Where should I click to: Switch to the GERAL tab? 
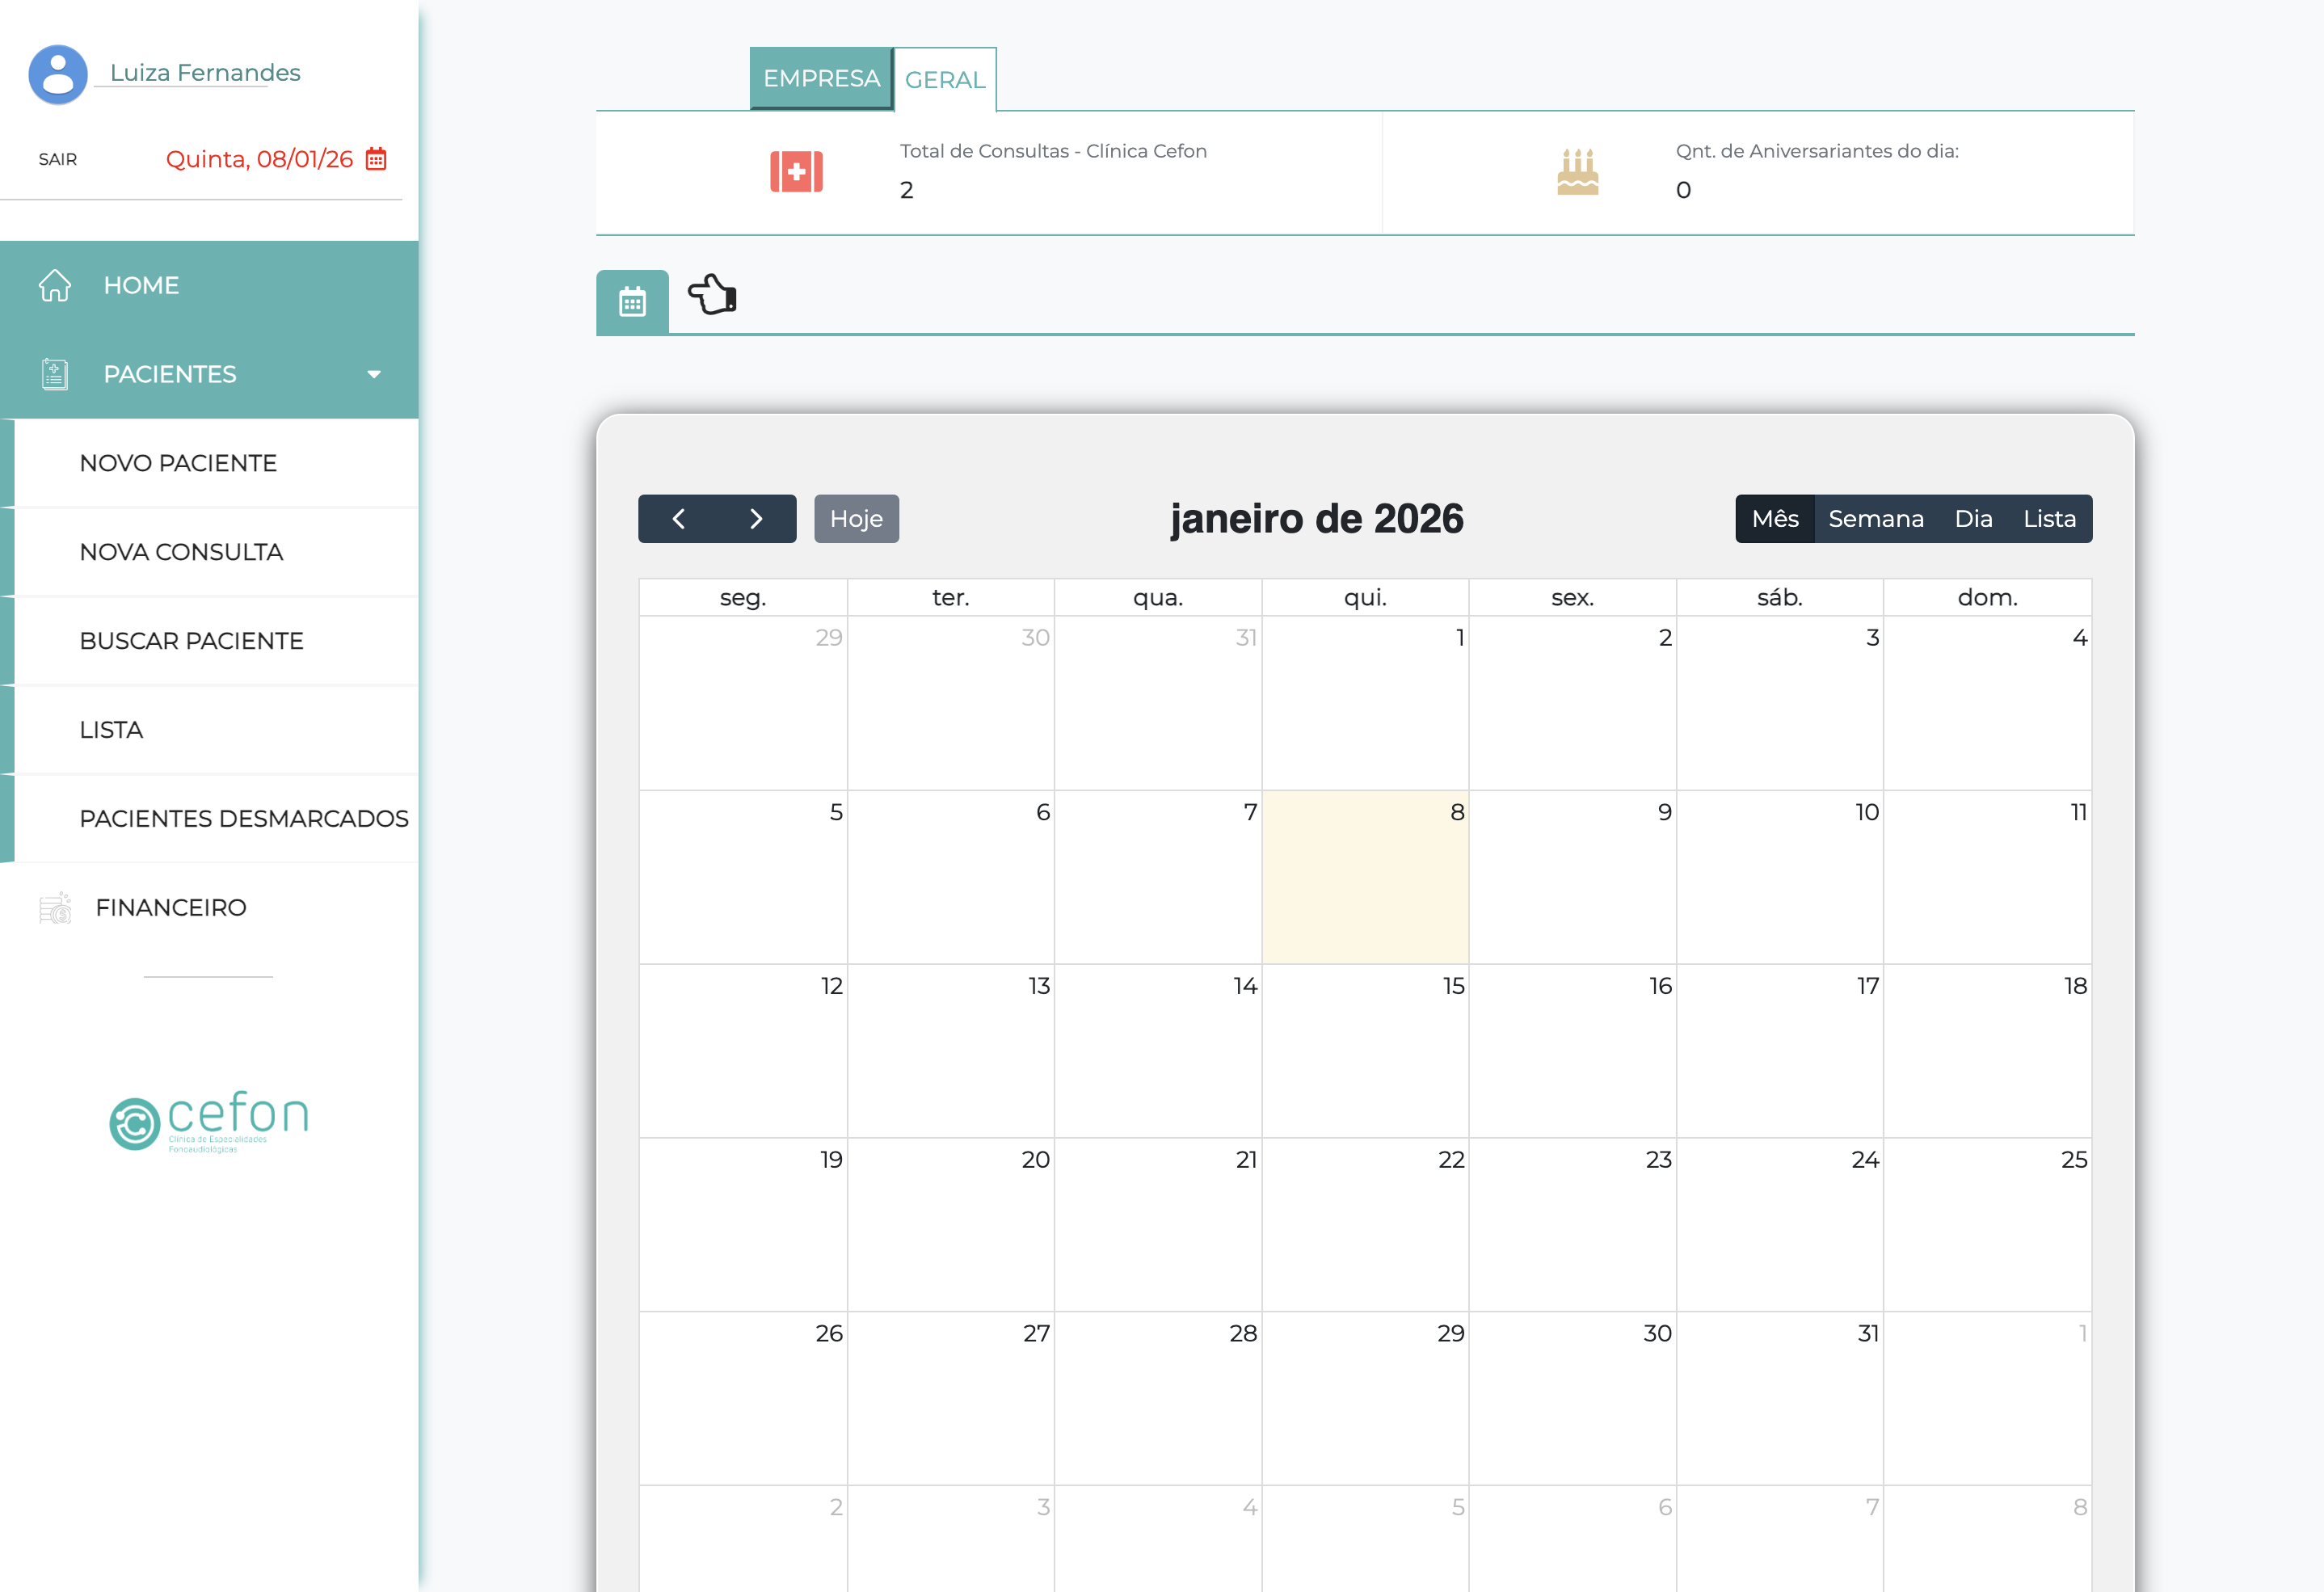[944, 80]
